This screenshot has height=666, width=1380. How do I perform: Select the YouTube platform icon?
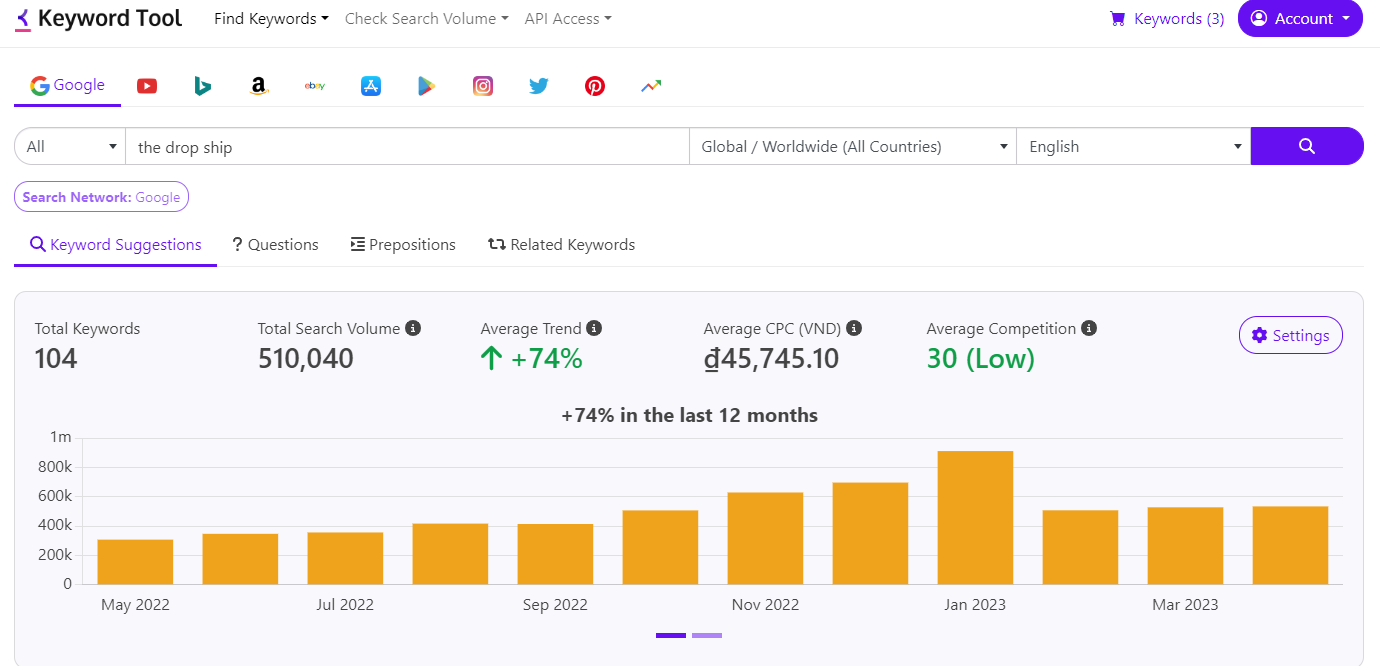point(147,86)
